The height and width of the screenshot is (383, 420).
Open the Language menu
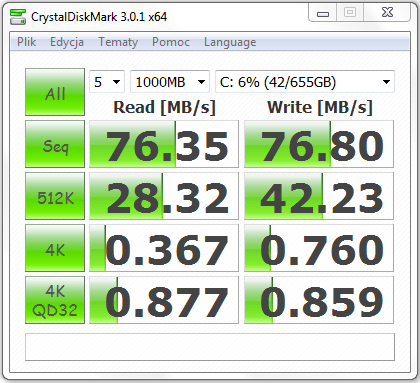pyautogui.click(x=230, y=42)
